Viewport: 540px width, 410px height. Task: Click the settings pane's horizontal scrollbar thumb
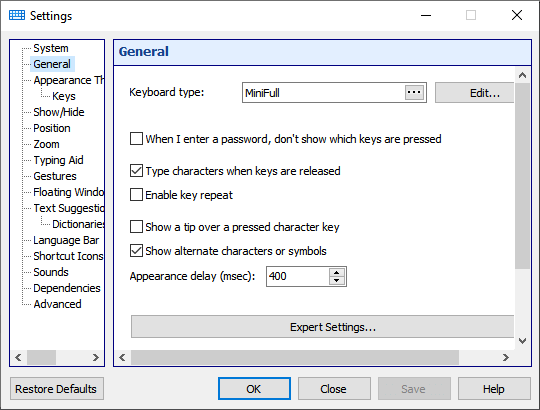(x=295, y=357)
